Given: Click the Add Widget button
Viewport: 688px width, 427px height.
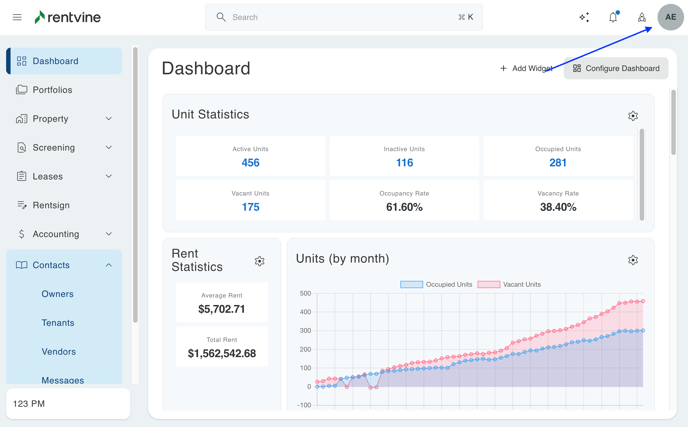Looking at the screenshot, I should click(526, 68).
